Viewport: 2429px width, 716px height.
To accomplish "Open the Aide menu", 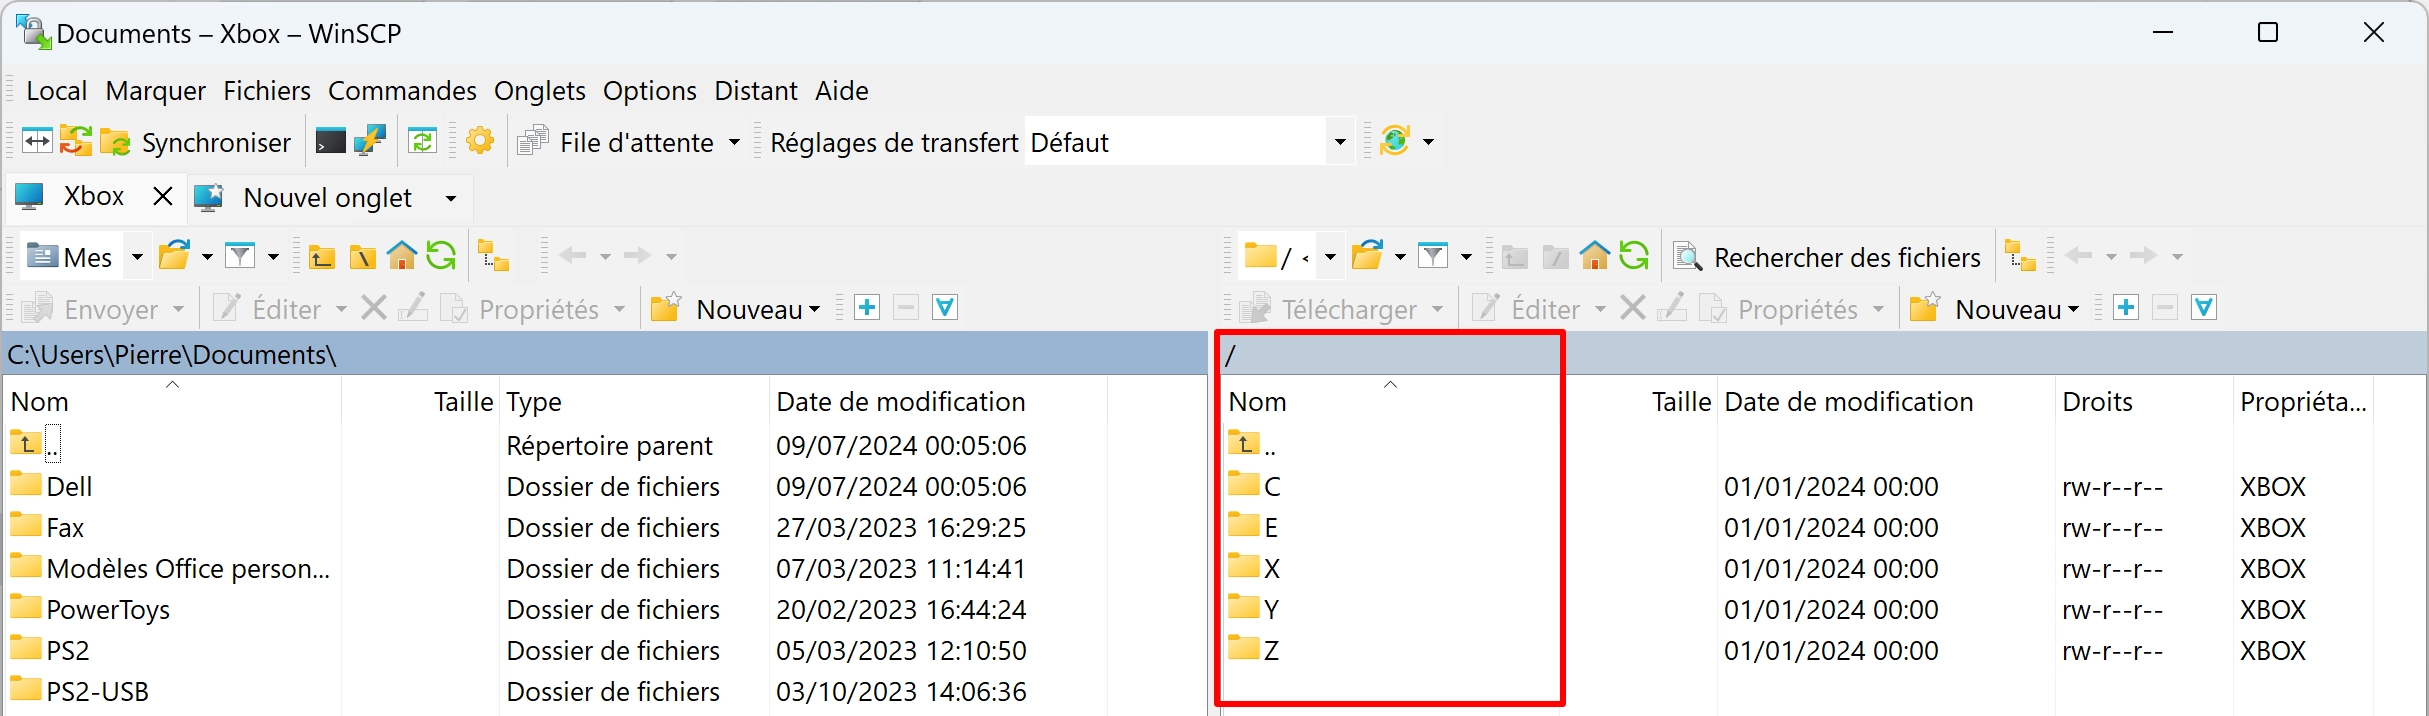I will pos(842,90).
